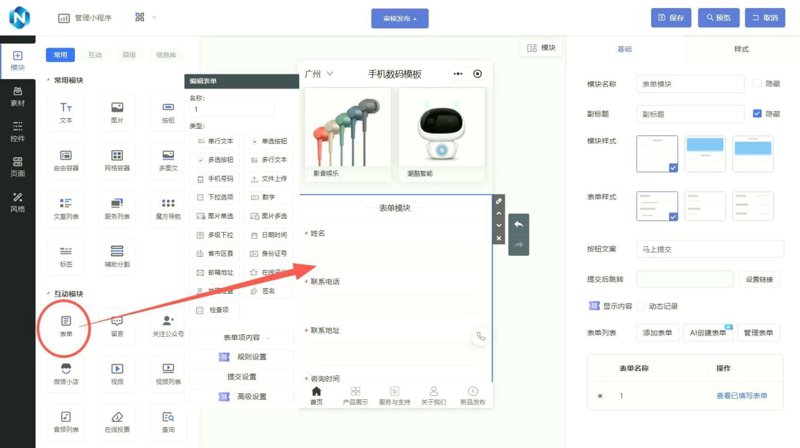Switch to the 基础 basic tab

tap(624, 49)
